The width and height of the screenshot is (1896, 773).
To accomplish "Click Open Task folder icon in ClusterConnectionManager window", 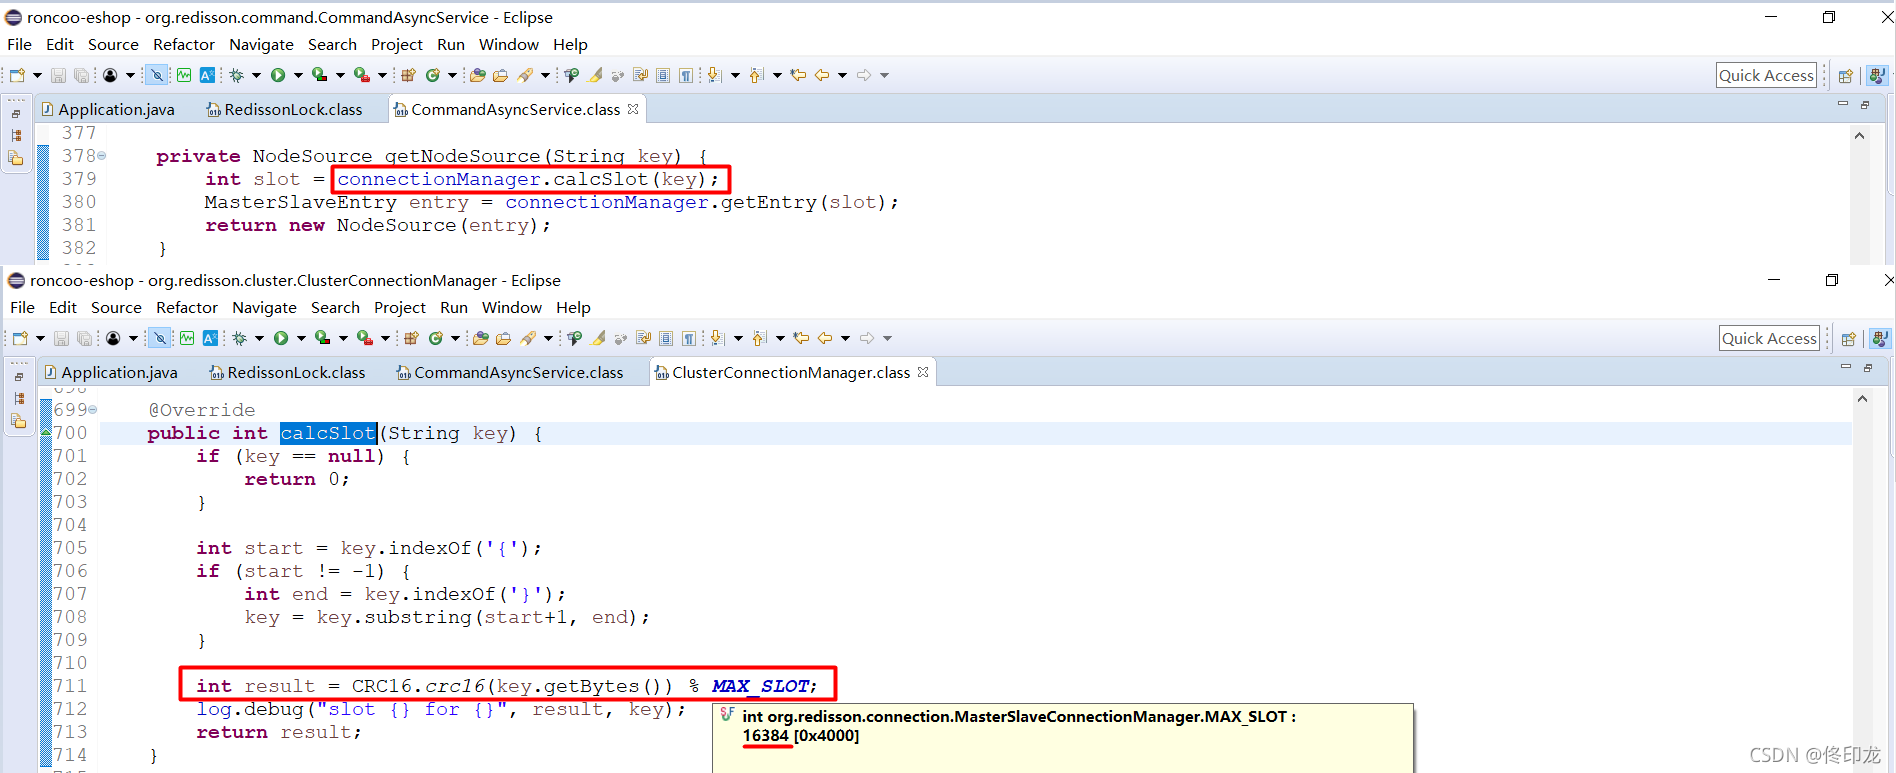I will click(x=503, y=338).
